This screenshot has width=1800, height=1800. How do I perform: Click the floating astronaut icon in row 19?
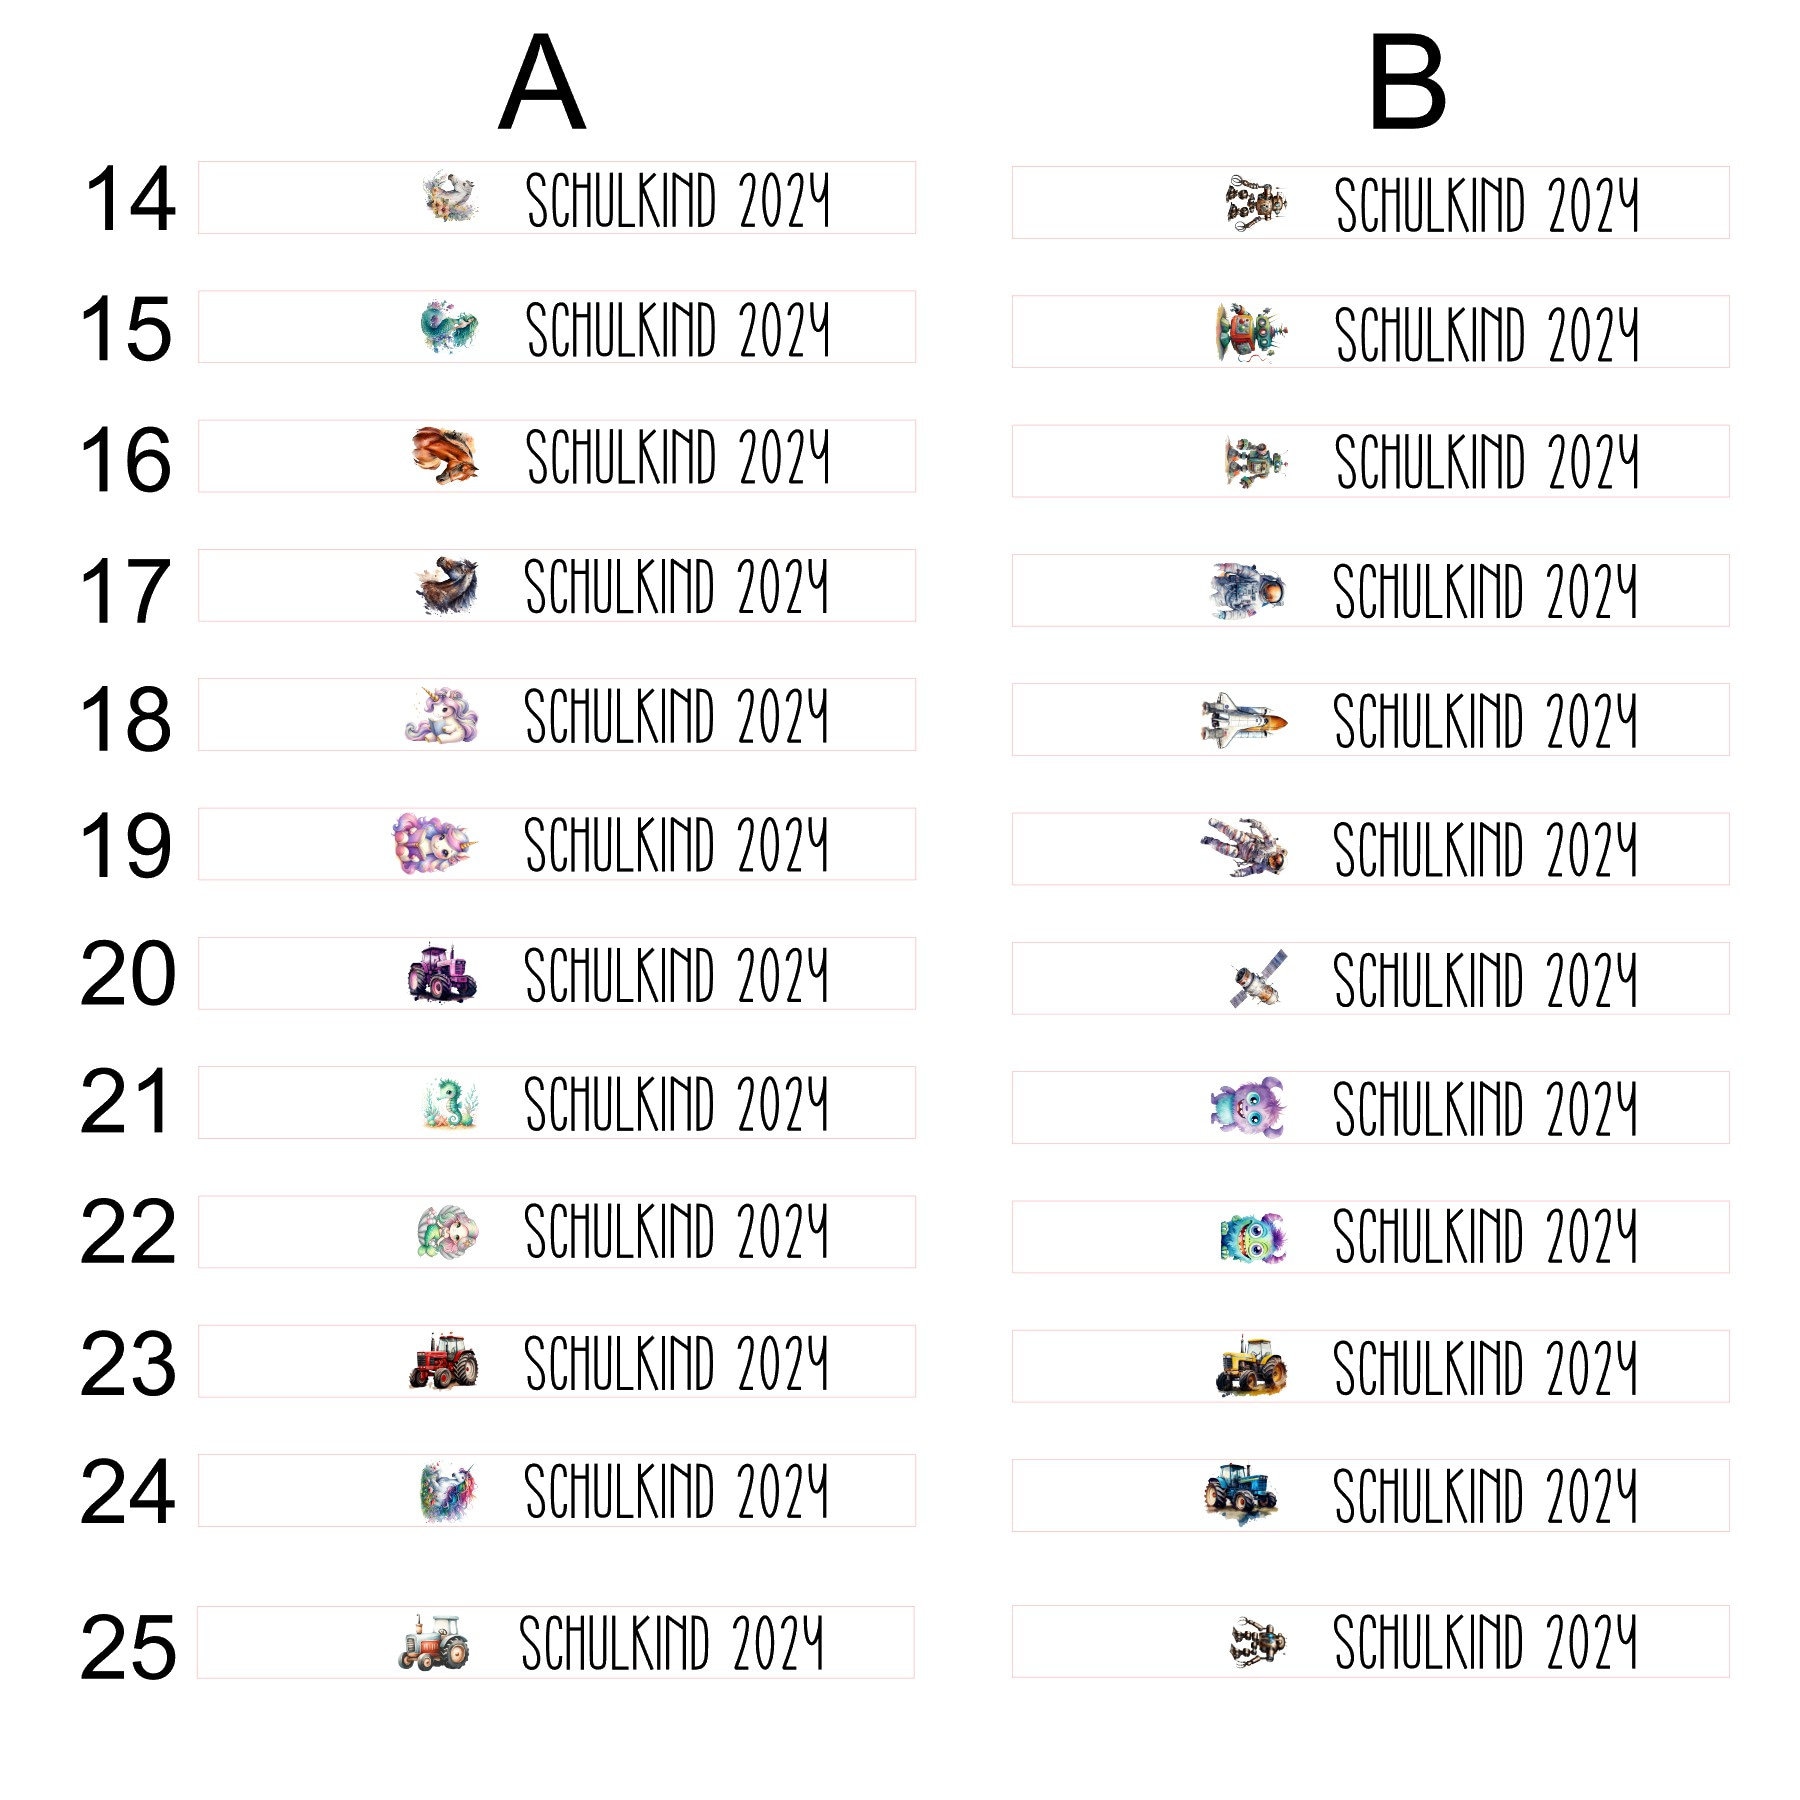pyautogui.click(x=1244, y=848)
